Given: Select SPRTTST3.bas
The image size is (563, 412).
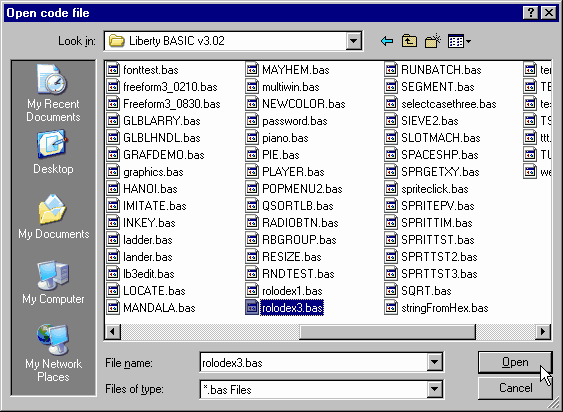Looking at the screenshot, I should pyautogui.click(x=439, y=274).
